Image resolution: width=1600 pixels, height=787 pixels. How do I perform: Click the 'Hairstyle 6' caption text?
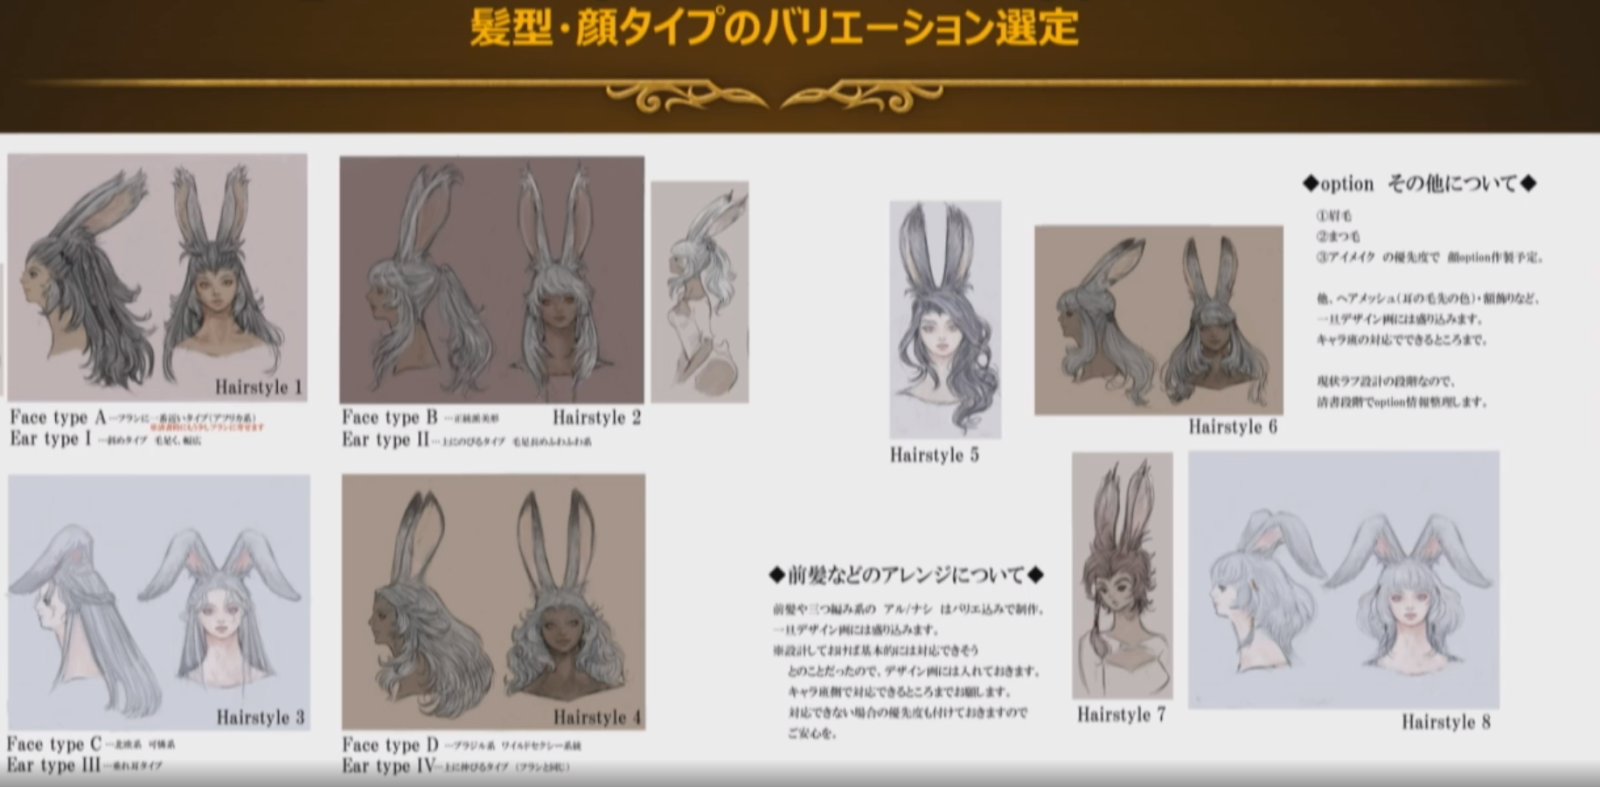pyautogui.click(x=1233, y=427)
